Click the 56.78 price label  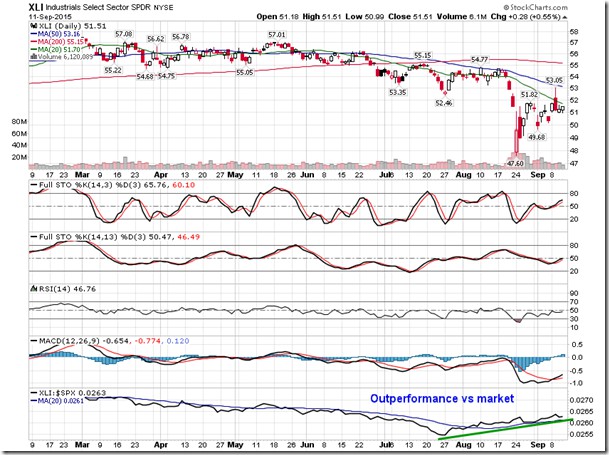pos(181,37)
